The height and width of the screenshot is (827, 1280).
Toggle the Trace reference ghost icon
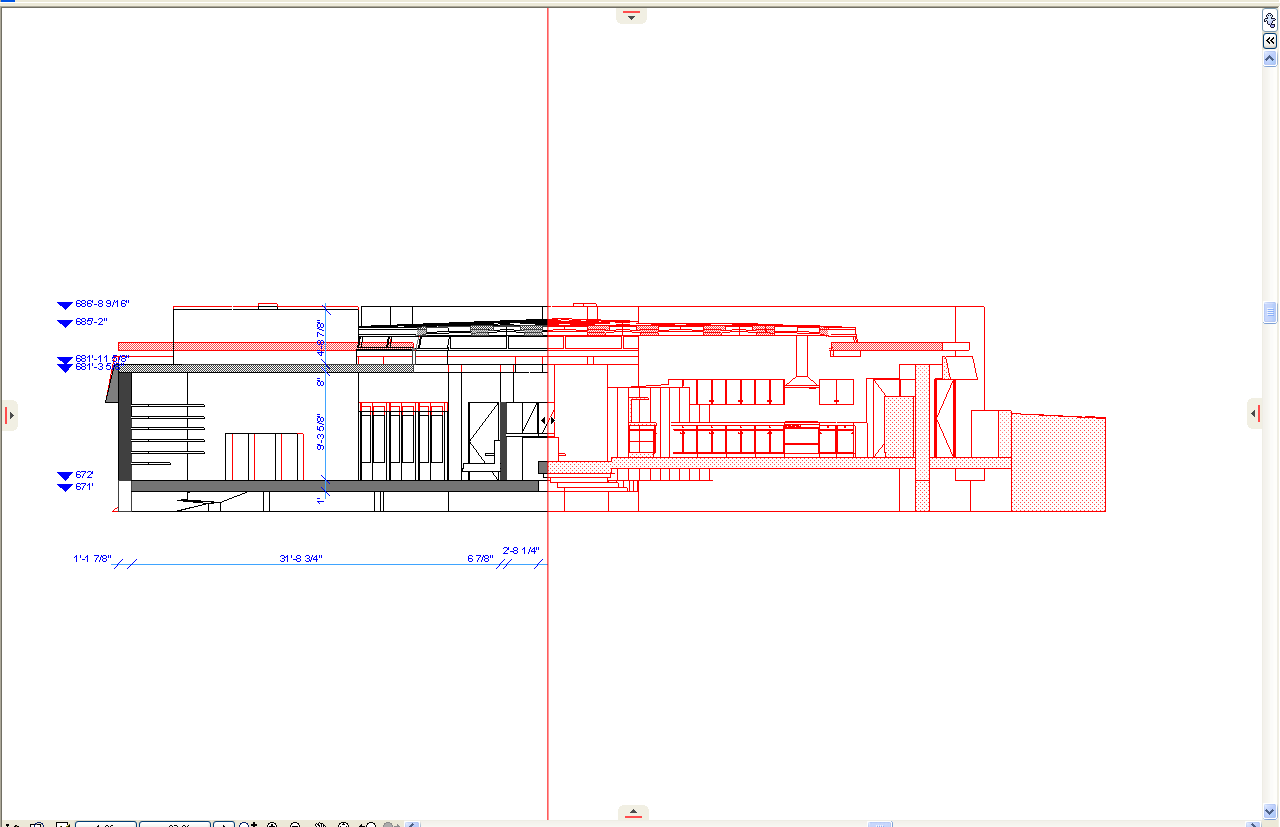pos(1270,20)
